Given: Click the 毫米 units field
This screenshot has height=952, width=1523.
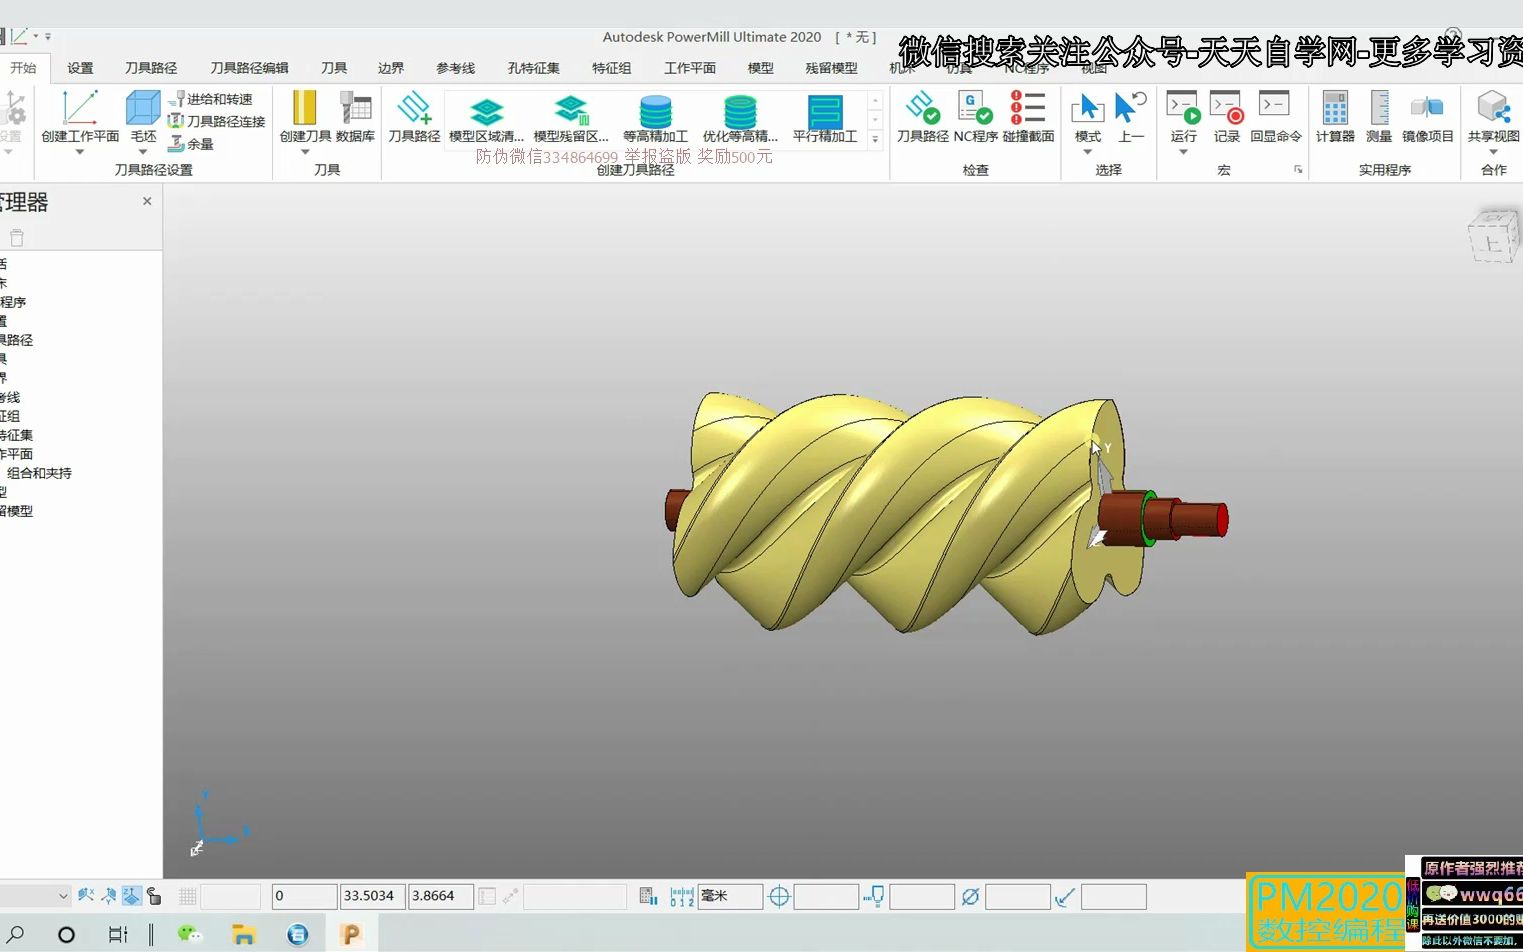Looking at the screenshot, I should 730,896.
